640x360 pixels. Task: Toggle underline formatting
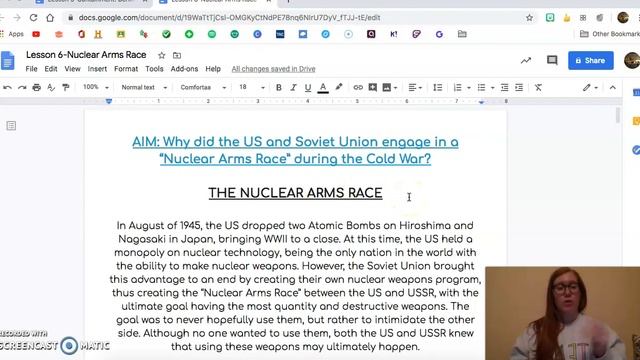tap(308, 87)
